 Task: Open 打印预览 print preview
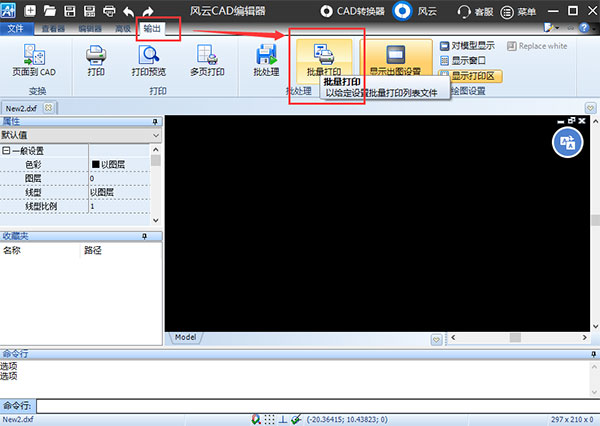point(149,60)
